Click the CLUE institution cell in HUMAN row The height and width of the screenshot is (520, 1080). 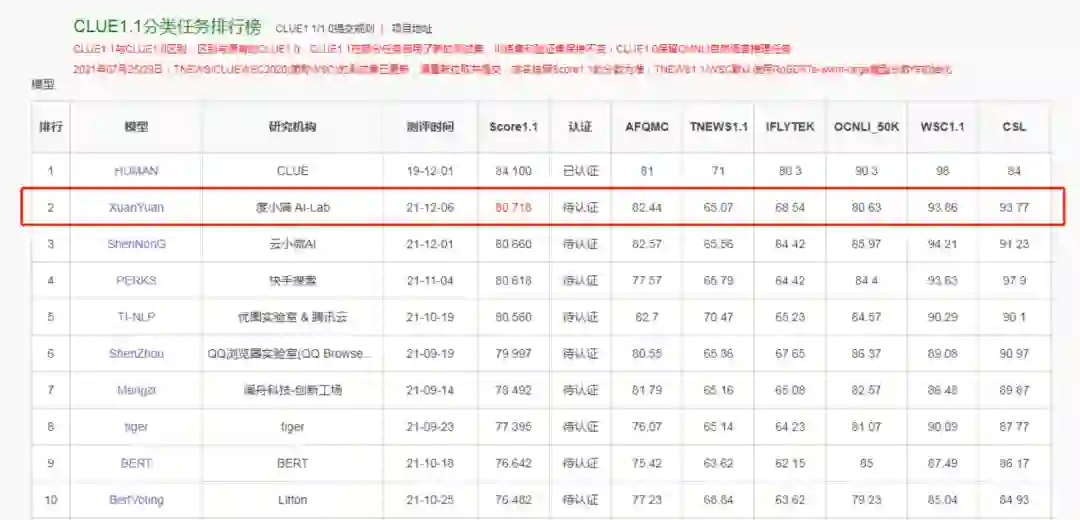point(293,171)
